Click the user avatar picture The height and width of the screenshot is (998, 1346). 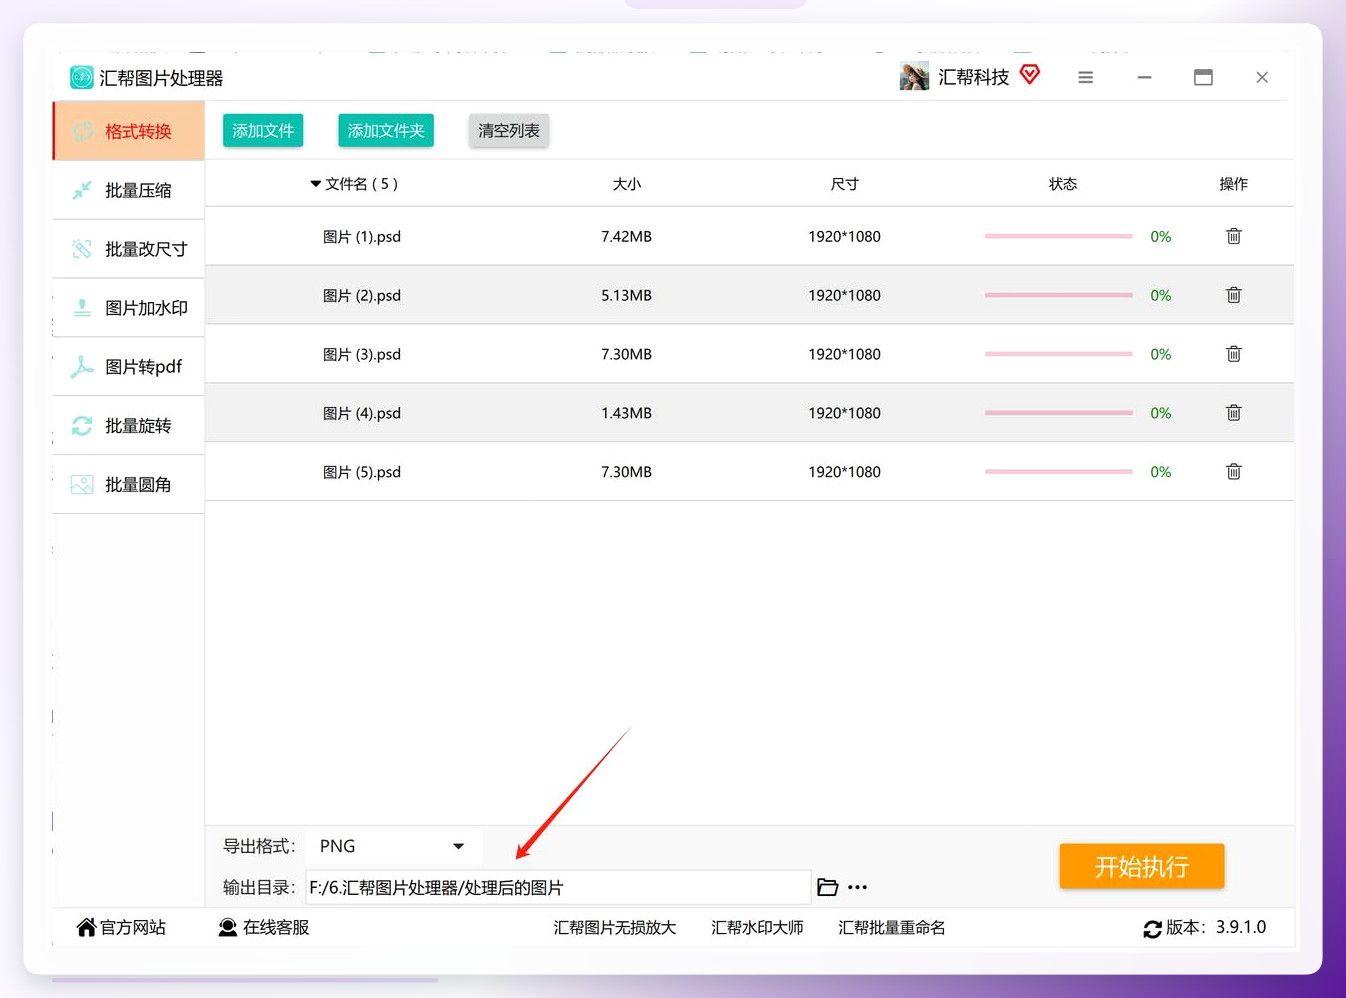tap(914, 76)
